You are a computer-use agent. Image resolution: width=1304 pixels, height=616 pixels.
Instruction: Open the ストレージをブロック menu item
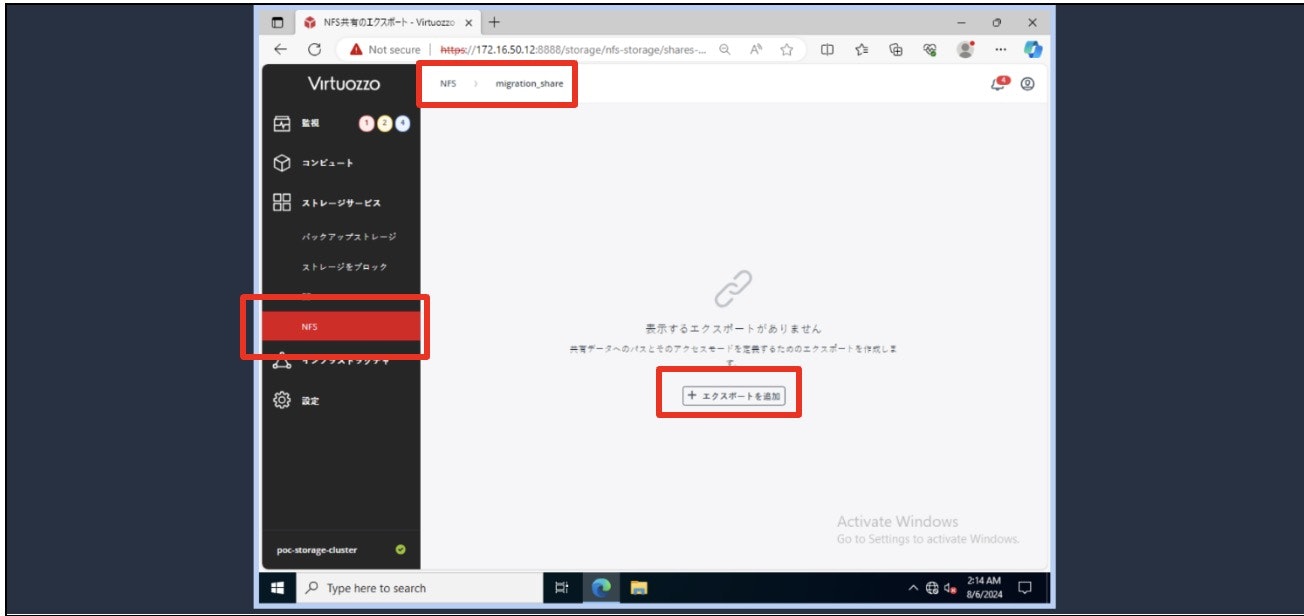(344, 267)
